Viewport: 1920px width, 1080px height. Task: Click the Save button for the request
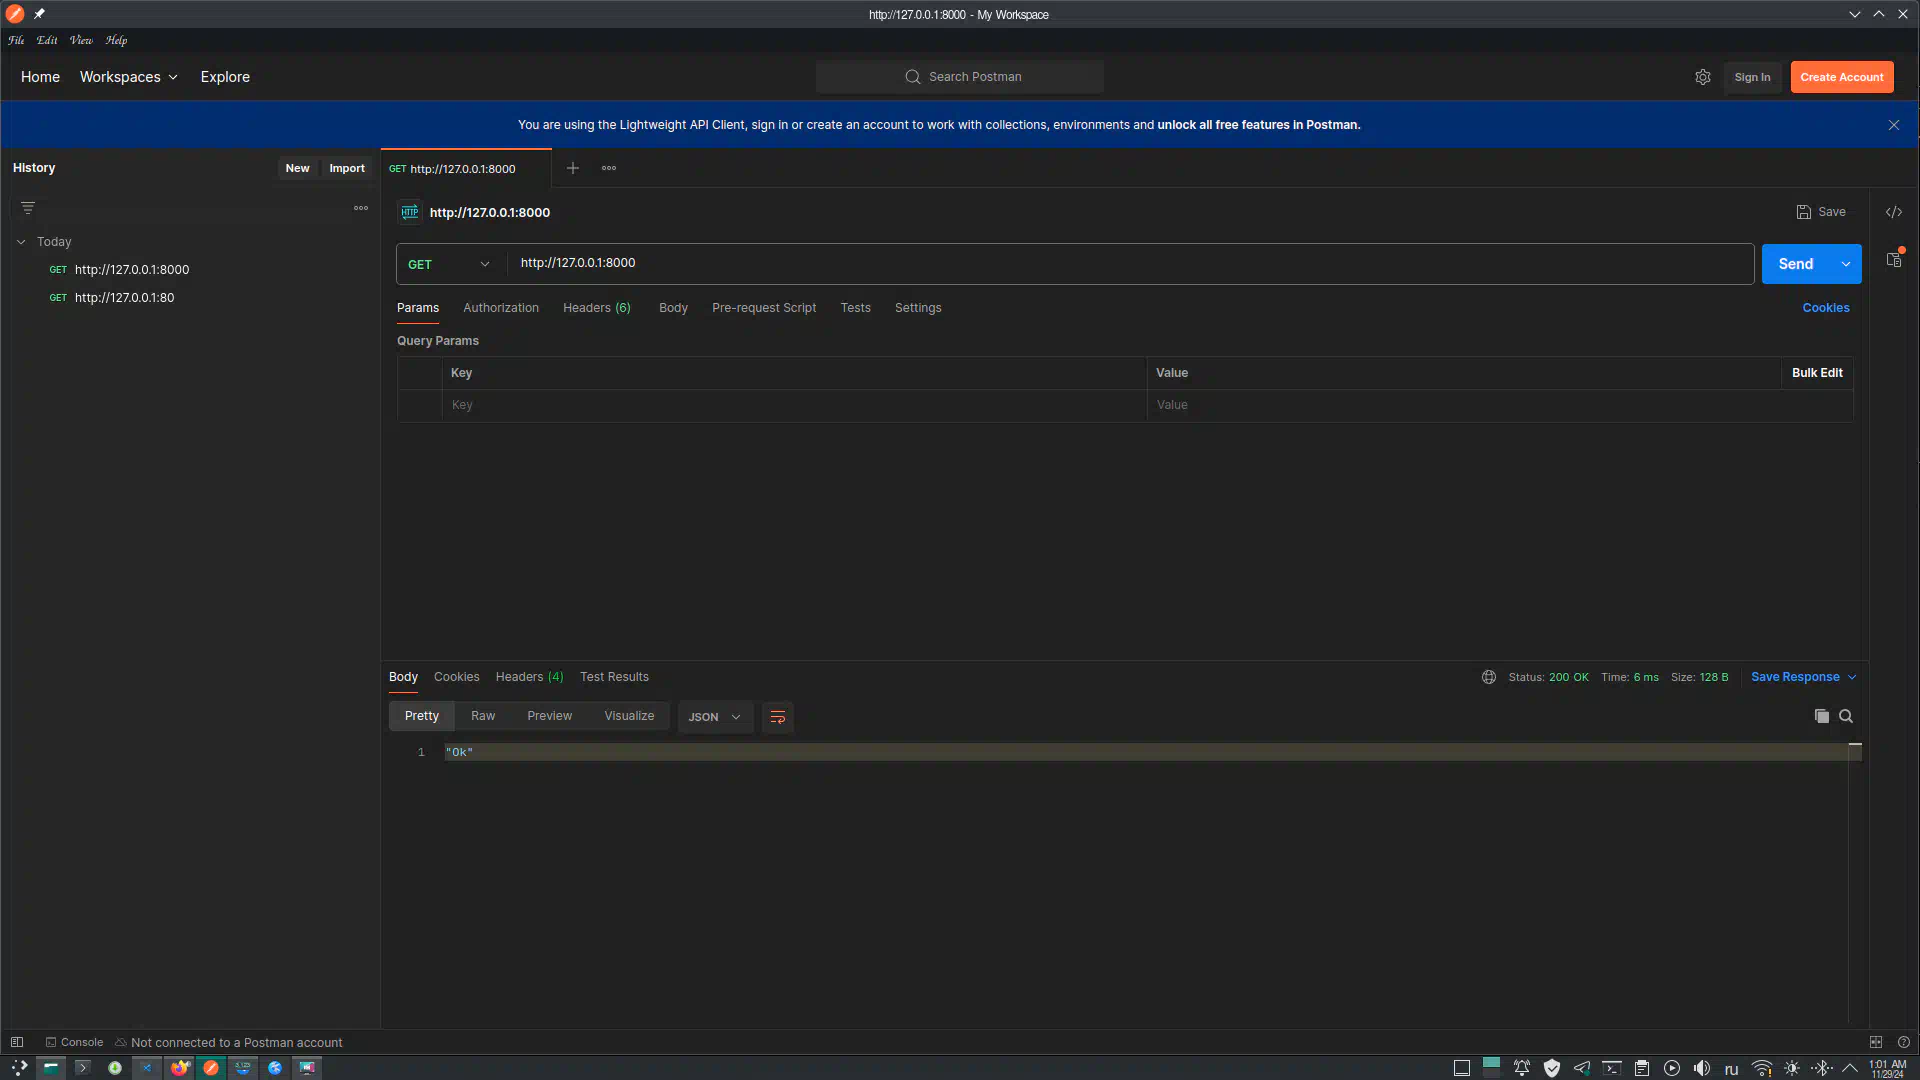click(1821, 212)
